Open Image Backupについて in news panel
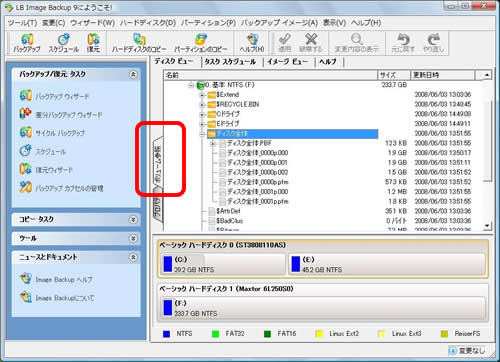Viewport: 500px width, 362px height. tap(57, 297)
